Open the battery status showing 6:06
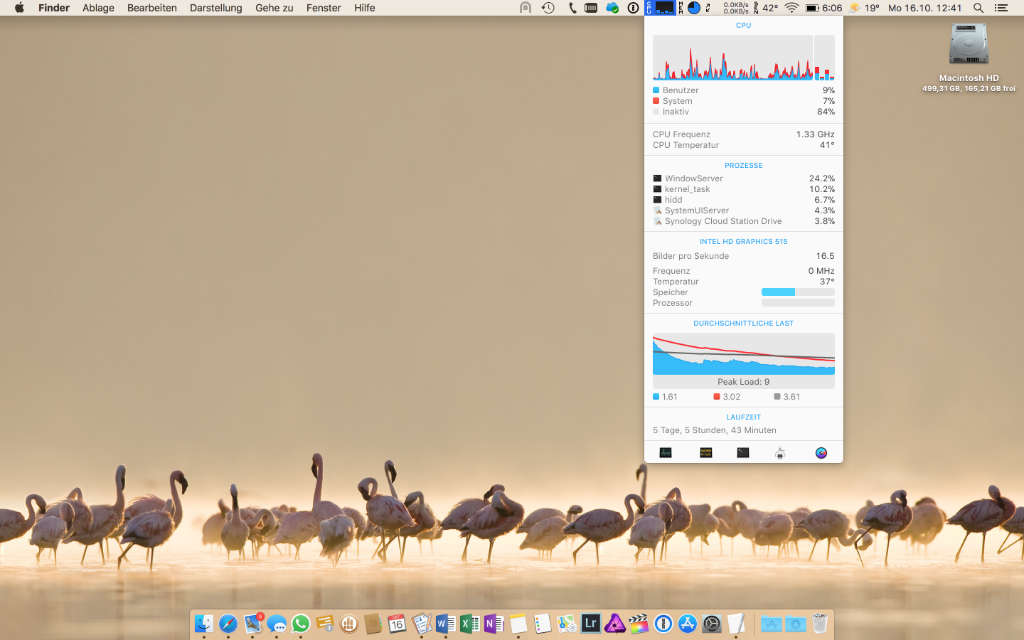 click(823, 8)
